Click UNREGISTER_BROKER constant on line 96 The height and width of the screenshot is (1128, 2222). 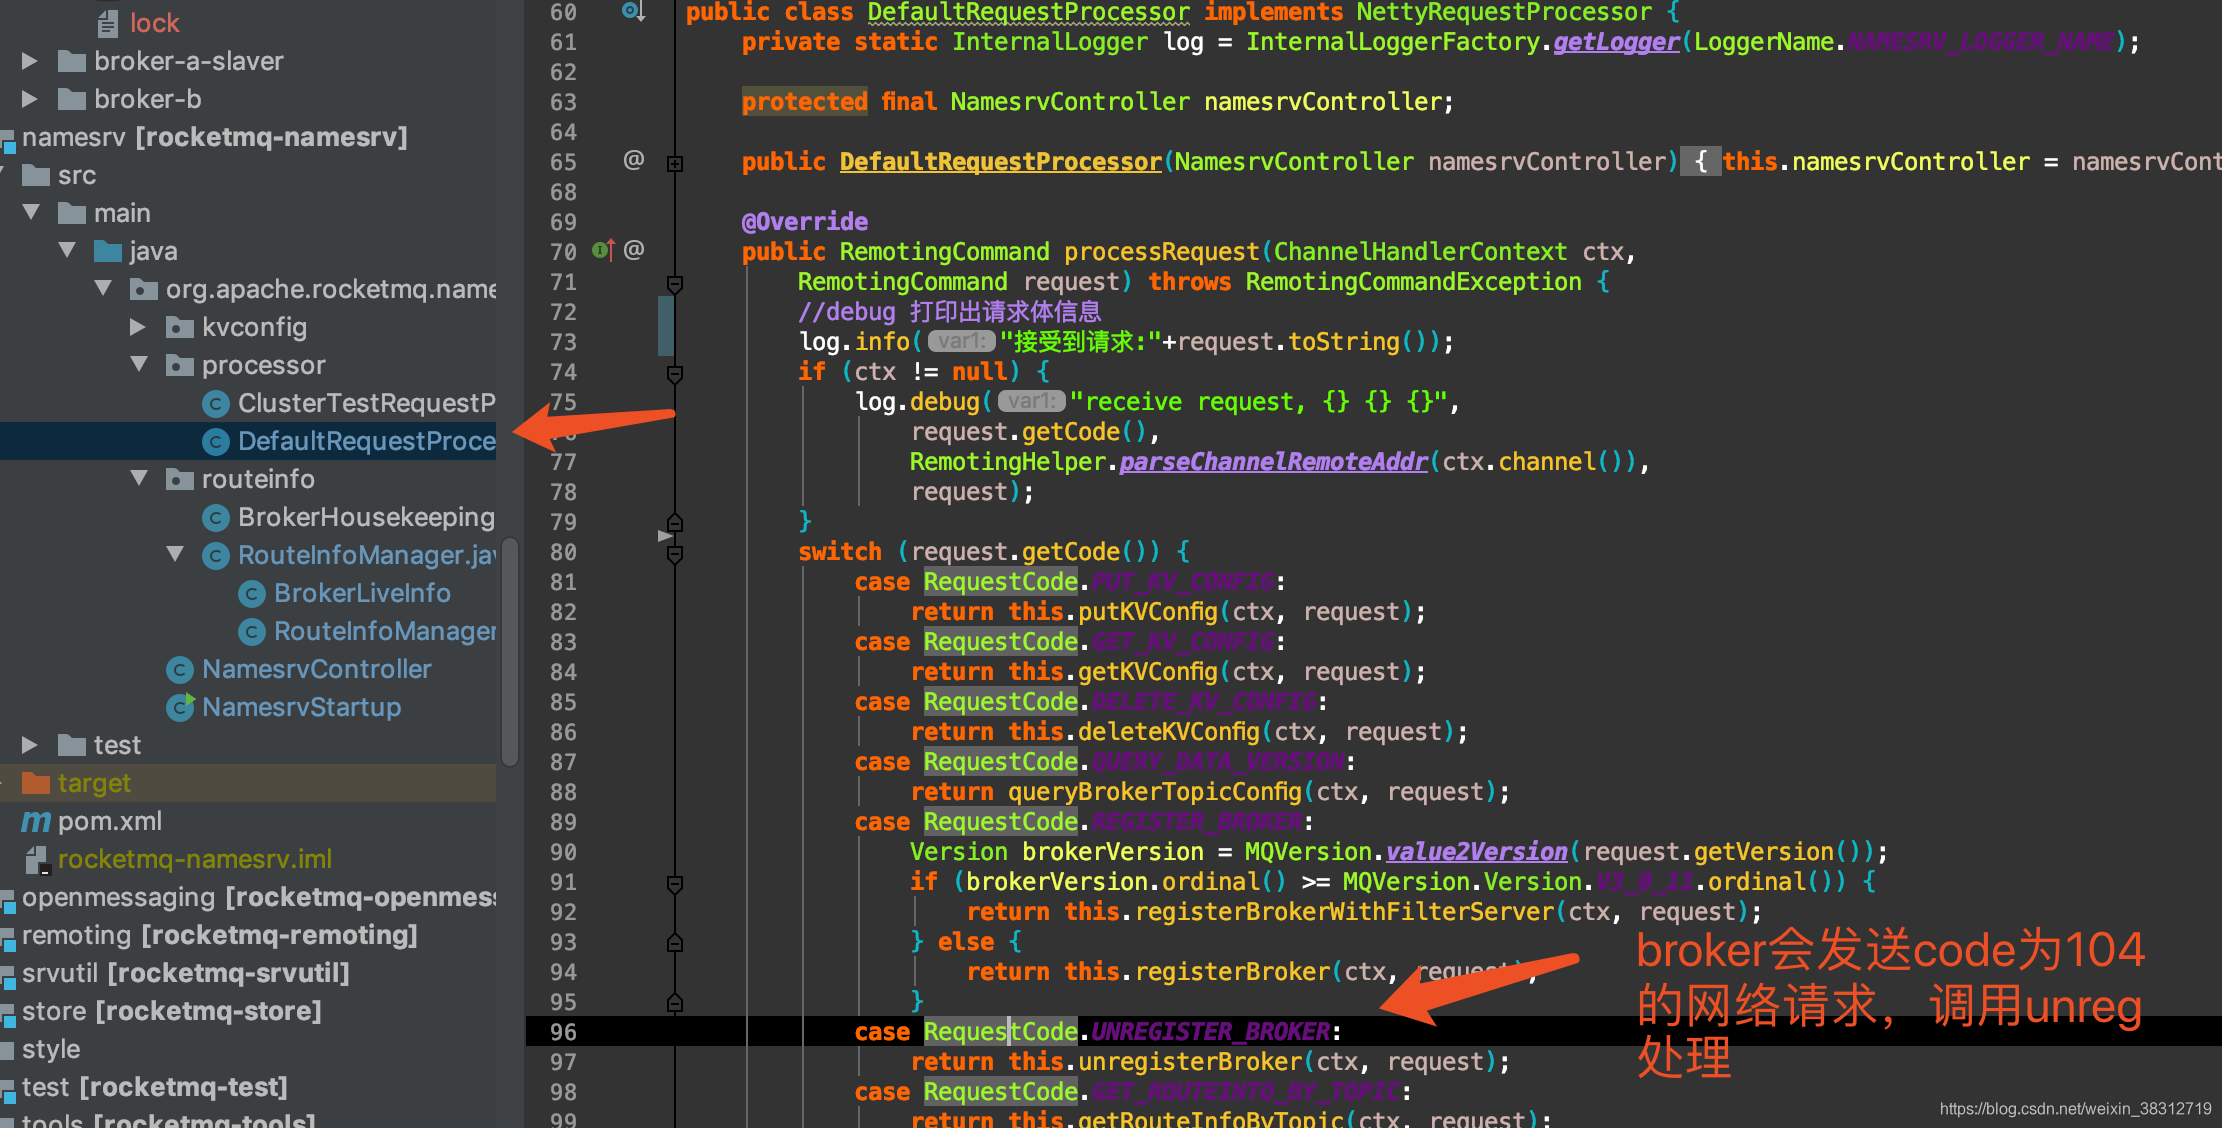[1211, 1032]
